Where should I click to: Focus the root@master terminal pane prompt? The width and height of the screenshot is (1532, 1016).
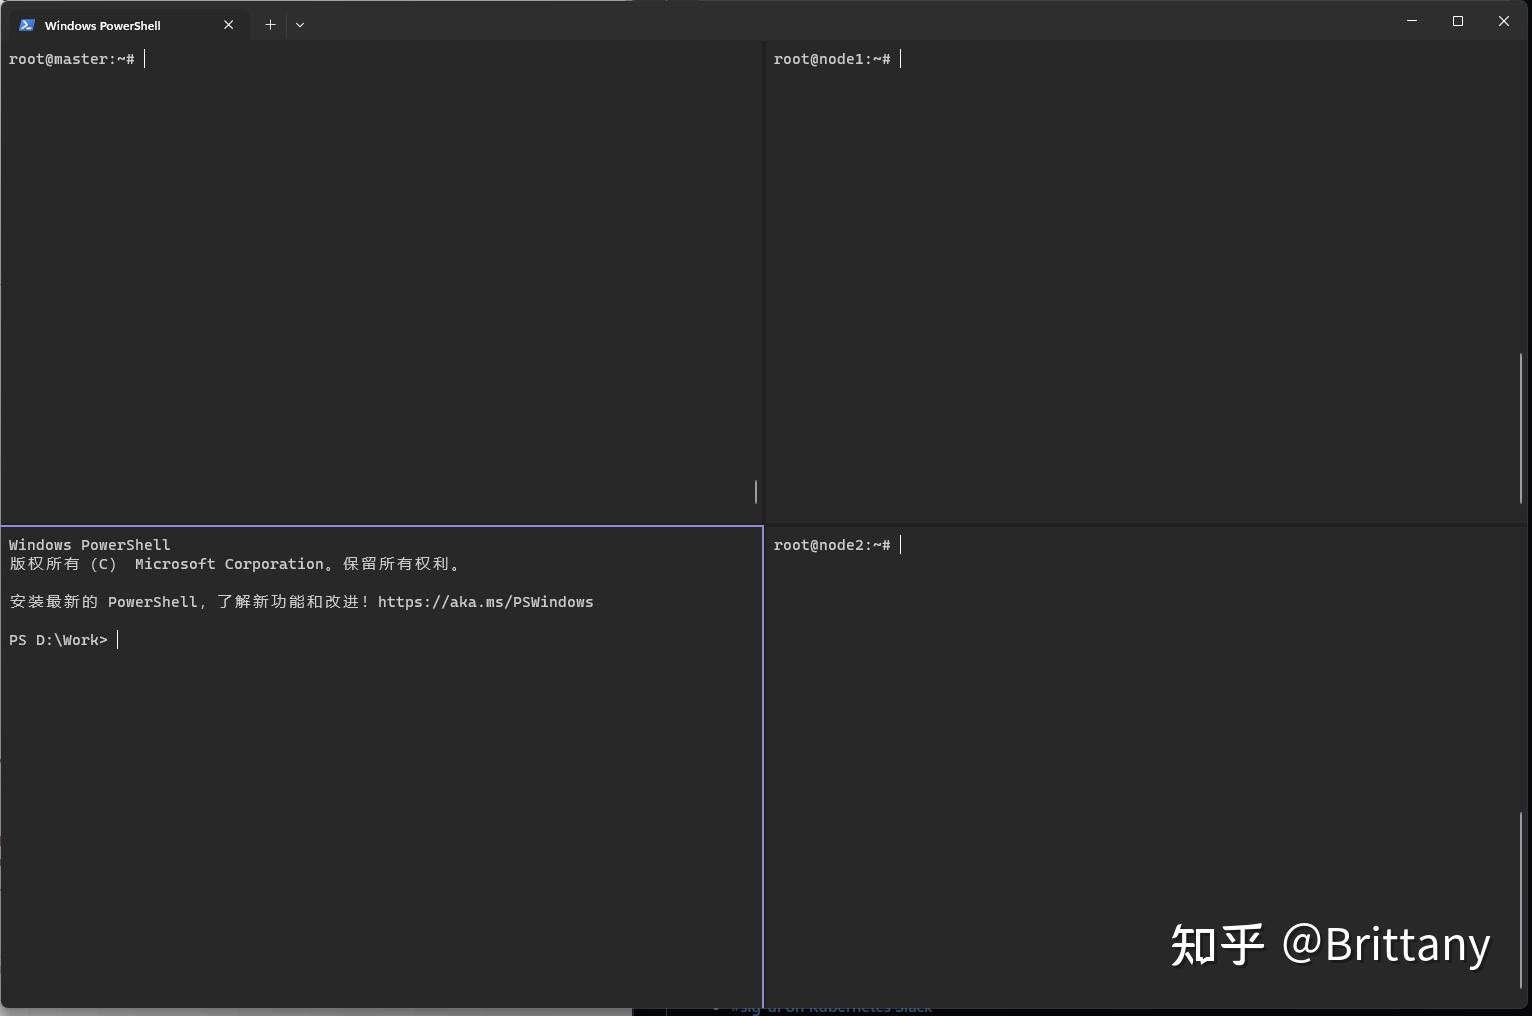click(72, 59)
